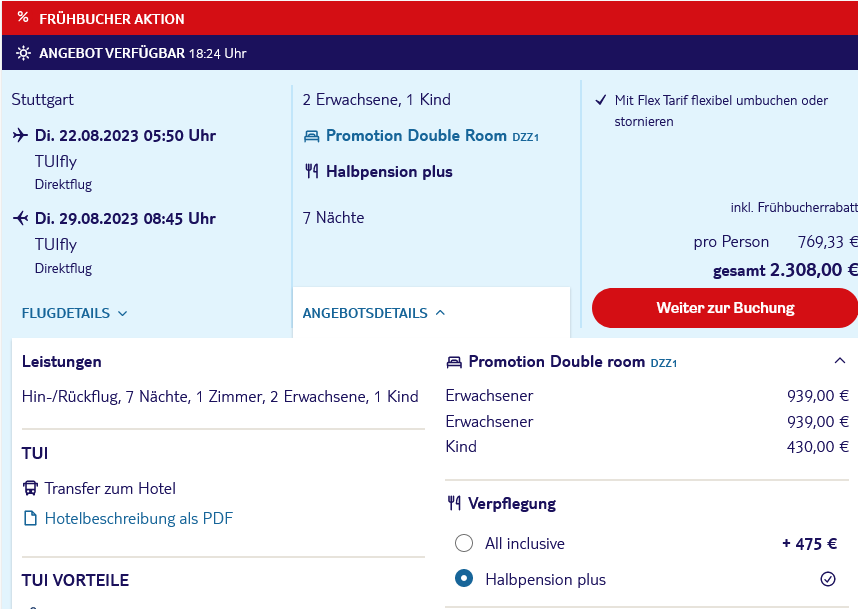Click the bed icon beside Promotion Double Room
This screenshot has width=858, height=609.
(x=311, y=136)
